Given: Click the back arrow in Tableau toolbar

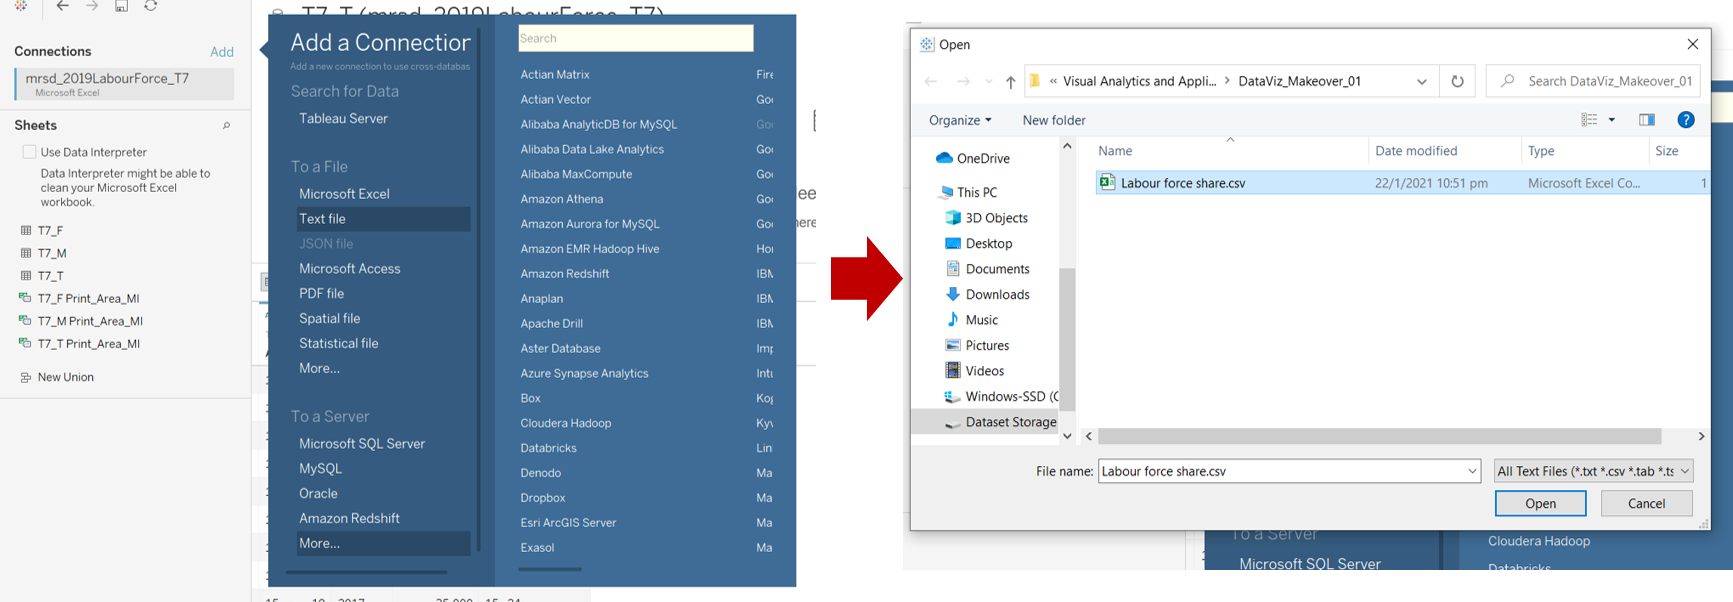Looking at the screenshot, I should pos(62,6).
